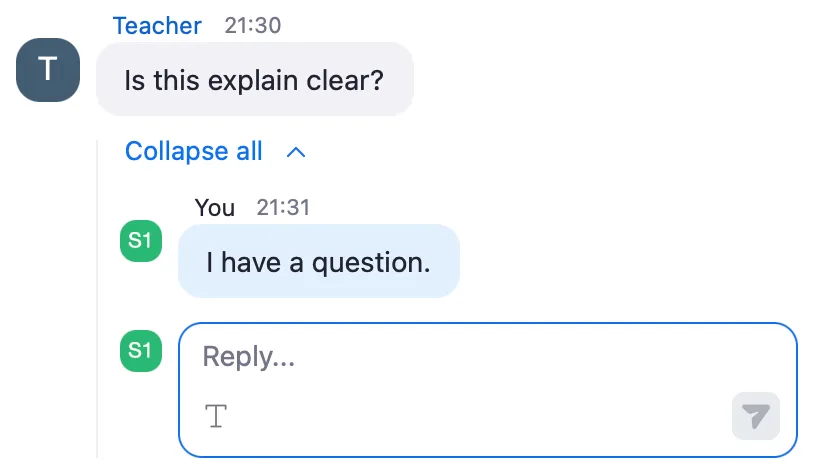Select the "Is this explain clear?" message bubble
Image resolution: width=830 pixels, height=474 pixels.
tap(254, 80)
